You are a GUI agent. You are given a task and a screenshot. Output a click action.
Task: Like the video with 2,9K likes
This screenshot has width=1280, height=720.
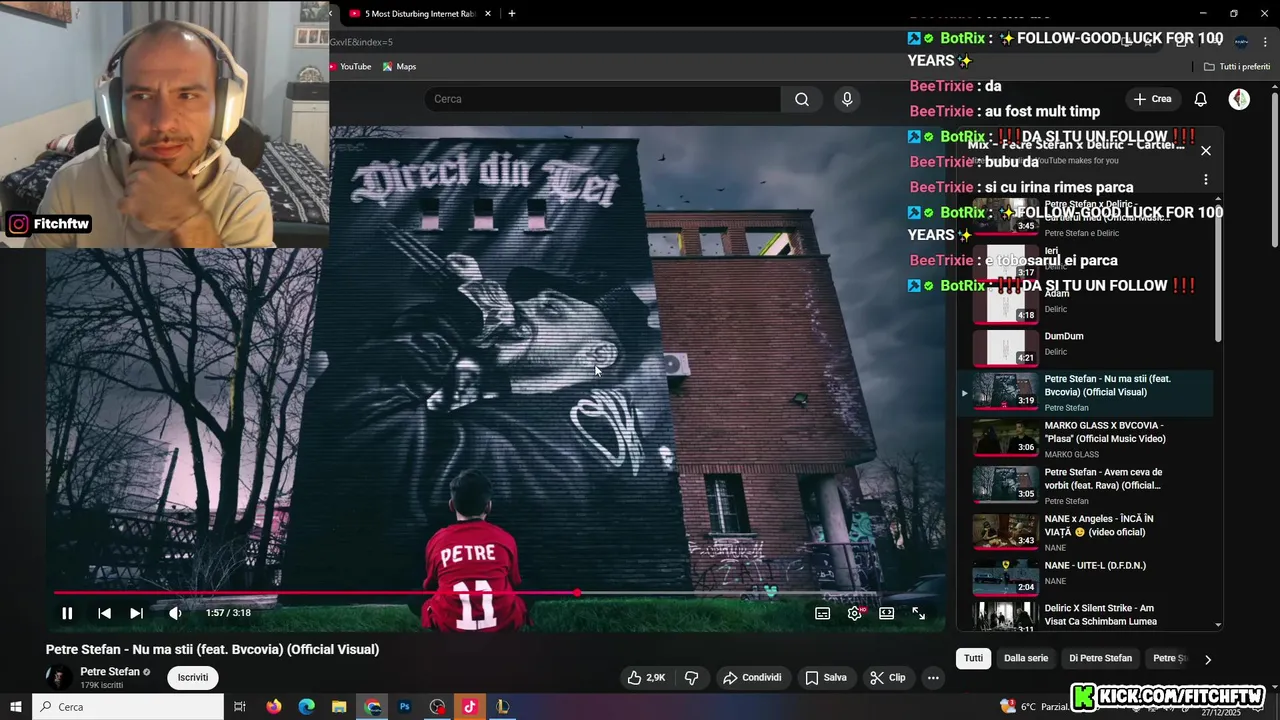coord(646,677)
